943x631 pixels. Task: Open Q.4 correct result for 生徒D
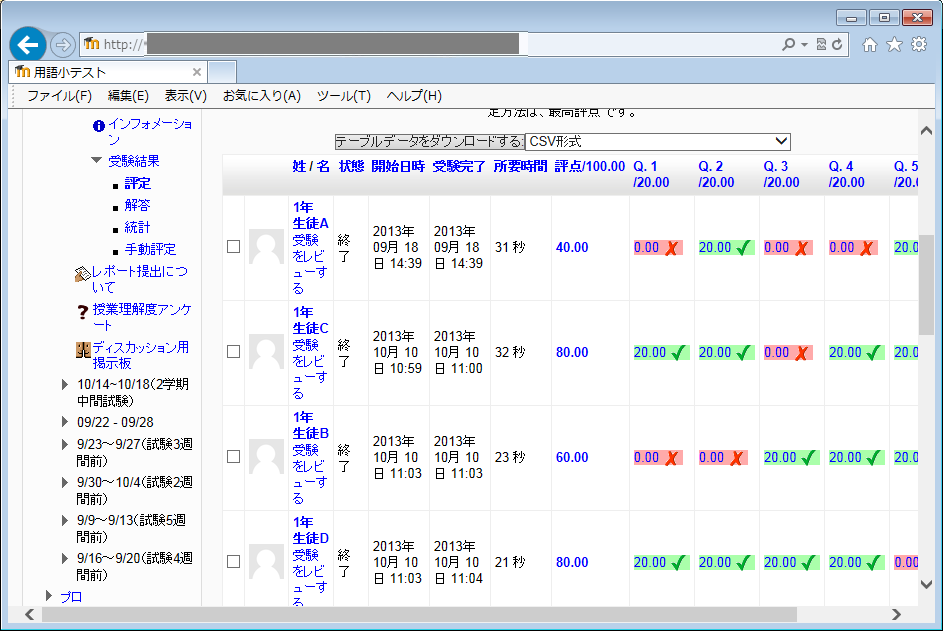[x=855, y=562]
